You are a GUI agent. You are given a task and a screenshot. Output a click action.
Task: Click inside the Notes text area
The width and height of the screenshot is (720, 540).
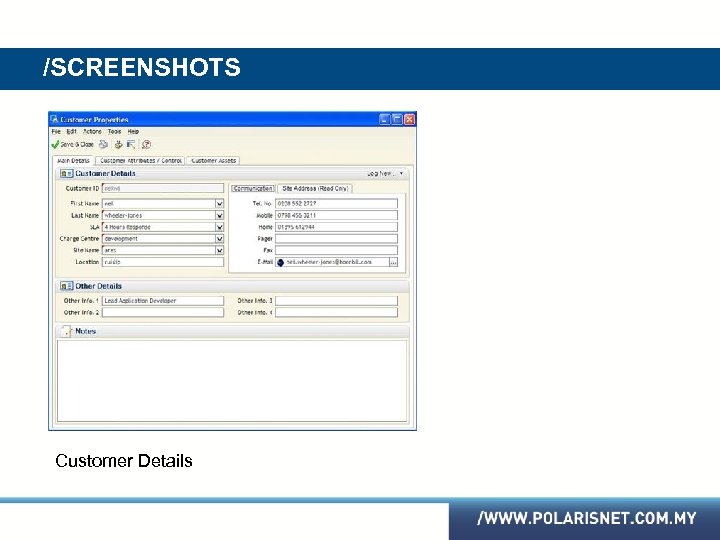coord(232,381)
